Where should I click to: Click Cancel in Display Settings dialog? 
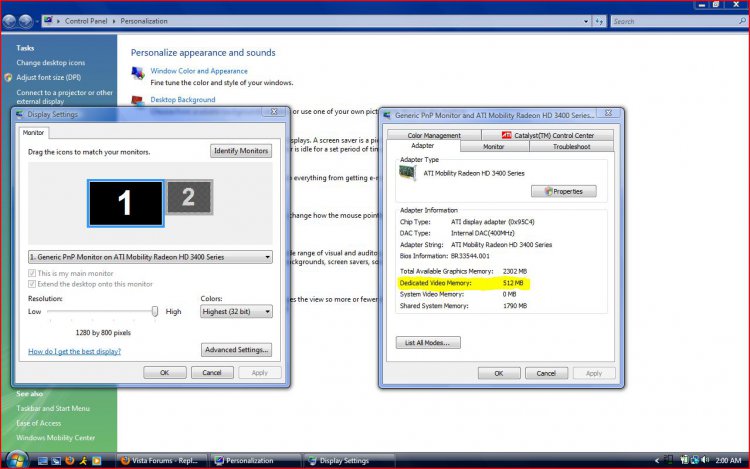(x=212, y=372)
